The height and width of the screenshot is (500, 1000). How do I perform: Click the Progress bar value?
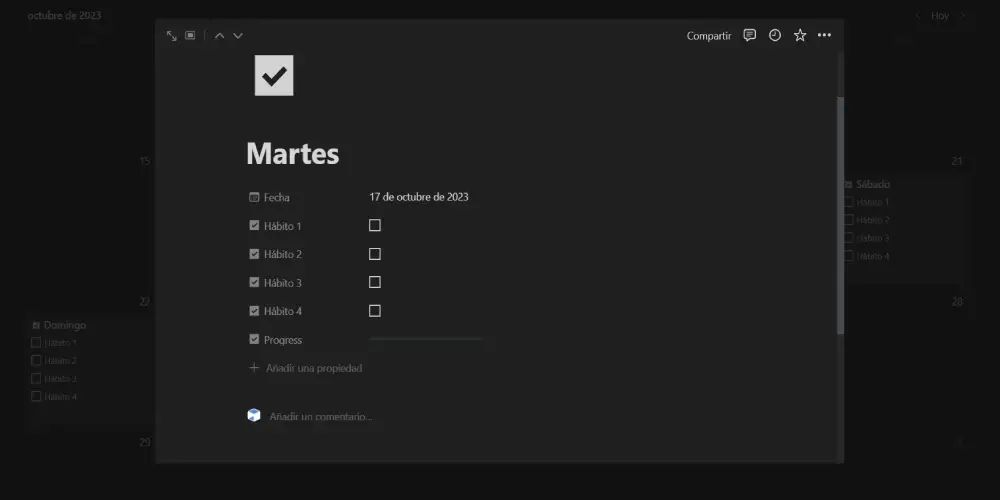tap(426, 340)
